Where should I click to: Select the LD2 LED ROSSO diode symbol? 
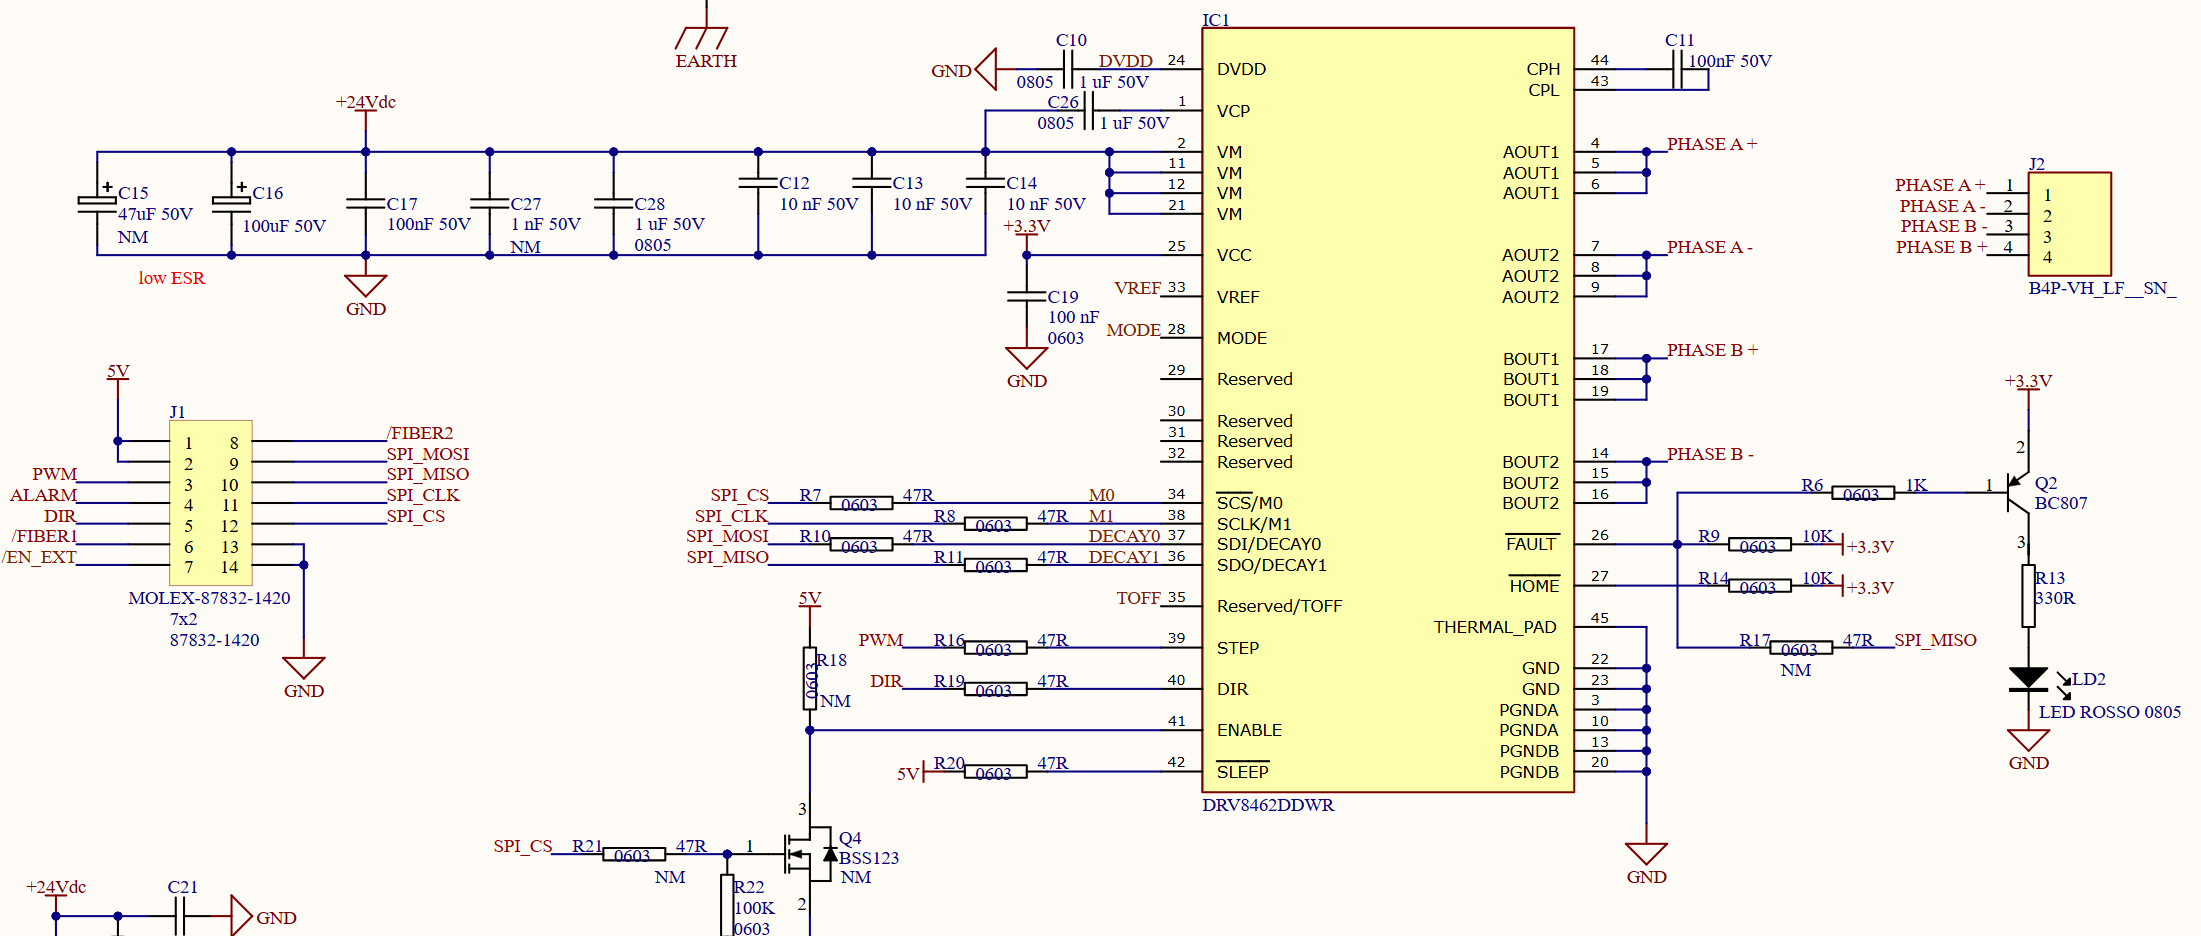click(x=2029, y=679)
